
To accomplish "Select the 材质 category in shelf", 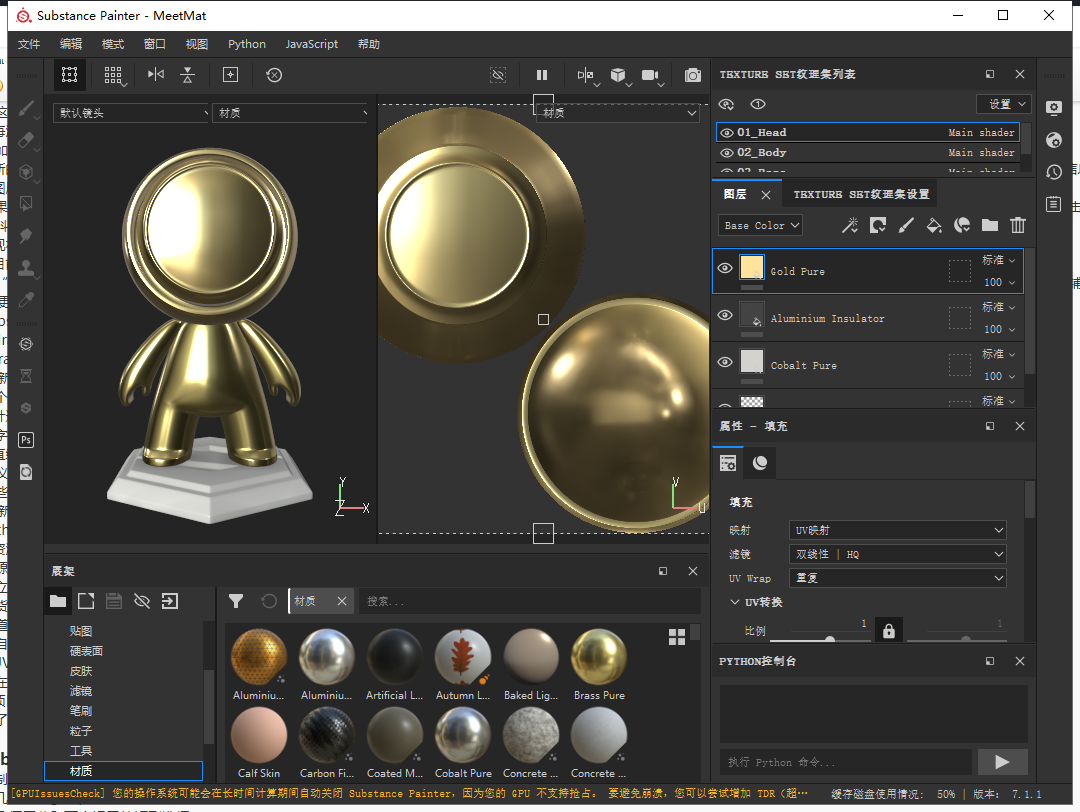I will 124,771.
